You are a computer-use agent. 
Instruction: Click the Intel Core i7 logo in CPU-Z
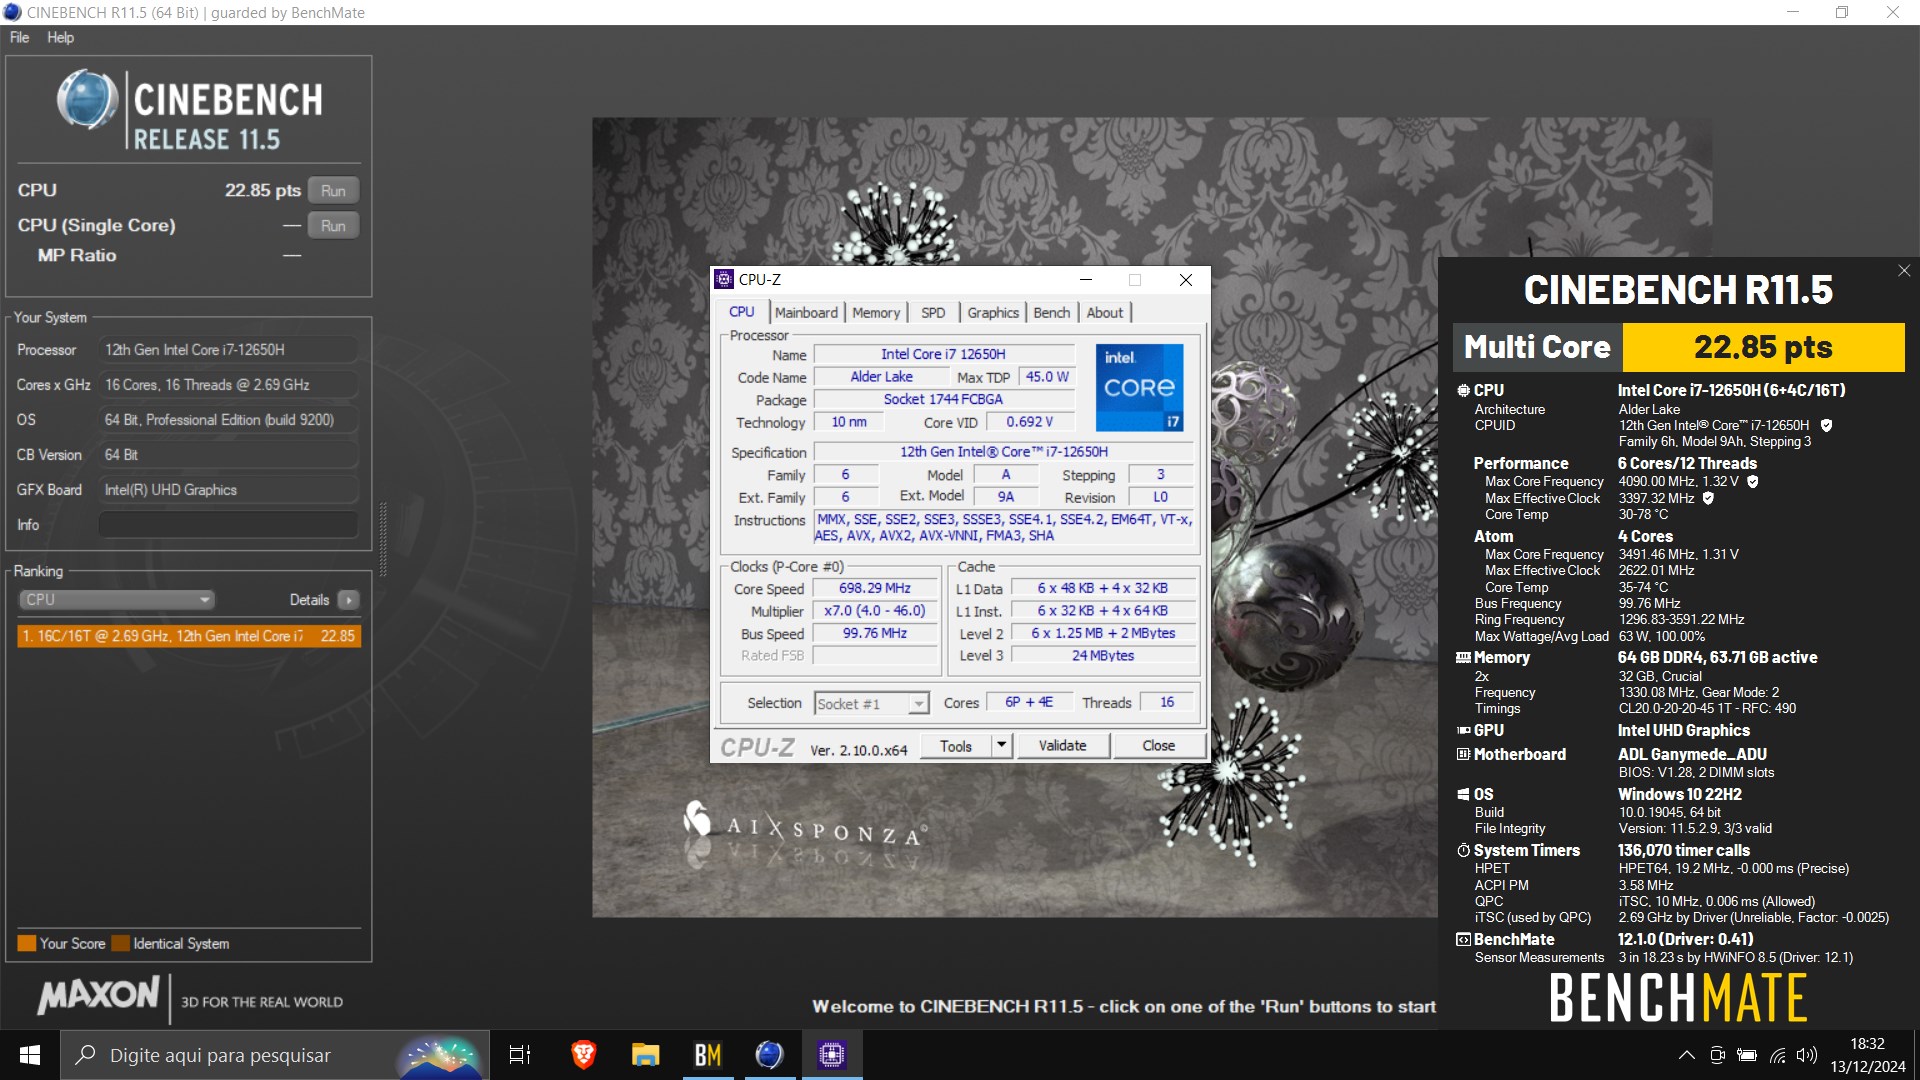pos(1139,388)
